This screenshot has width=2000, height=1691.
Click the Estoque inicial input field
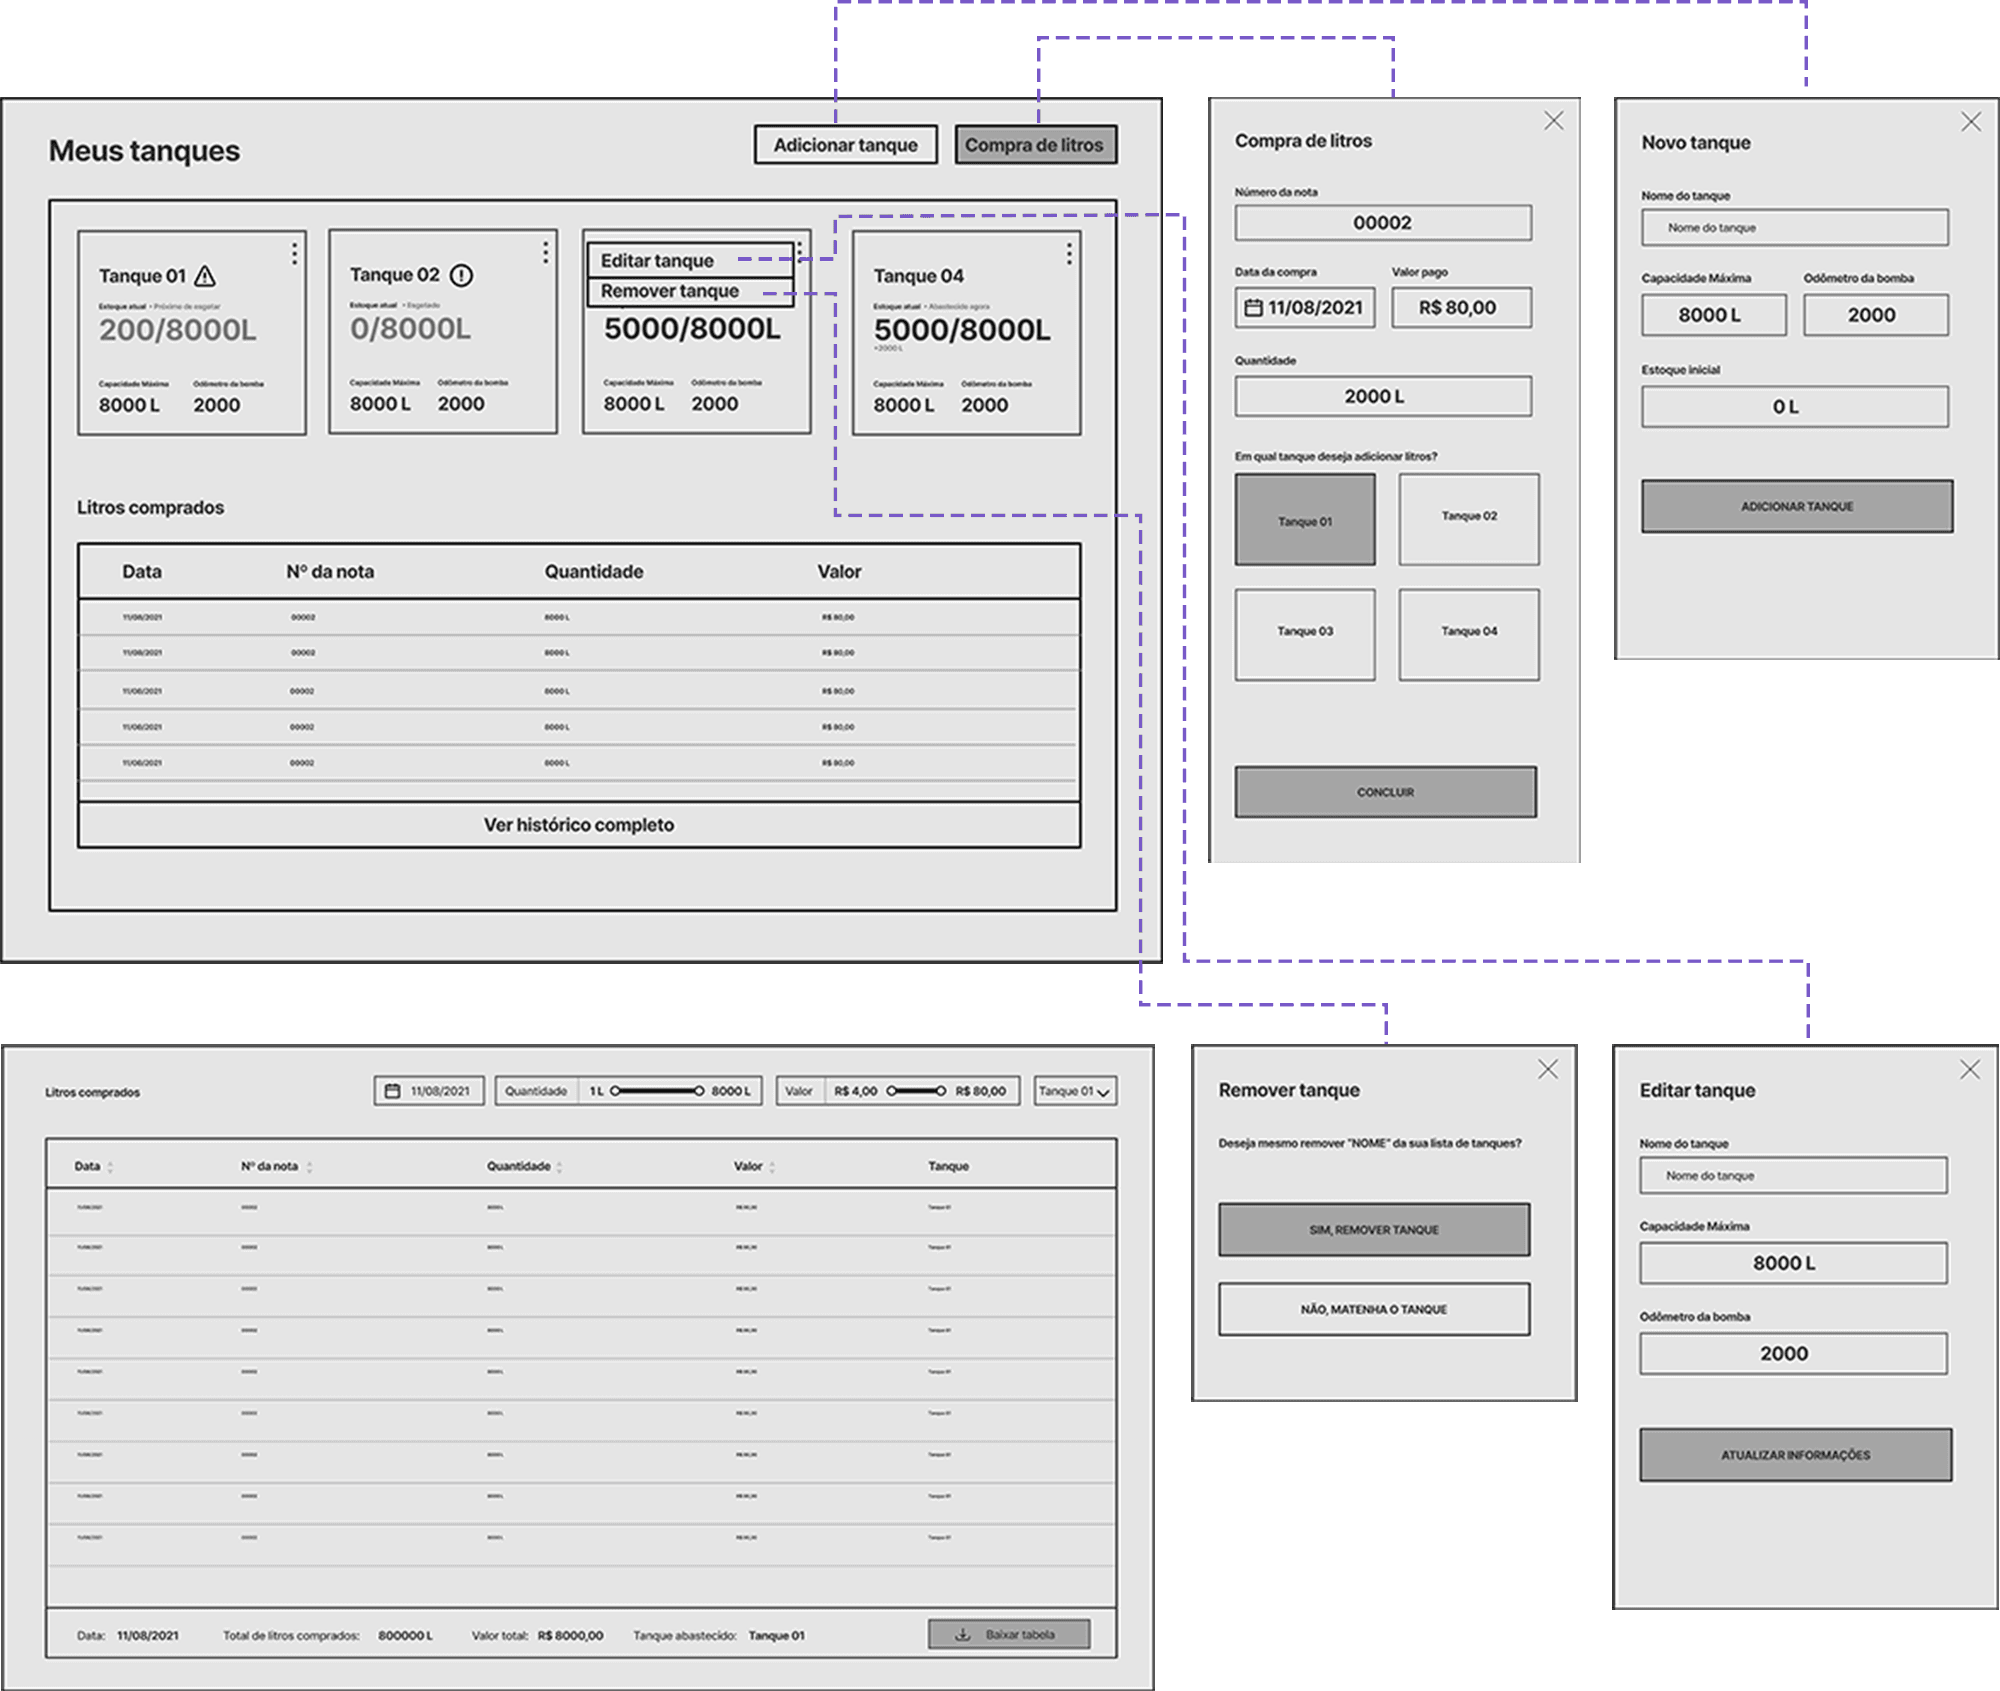1794,407
